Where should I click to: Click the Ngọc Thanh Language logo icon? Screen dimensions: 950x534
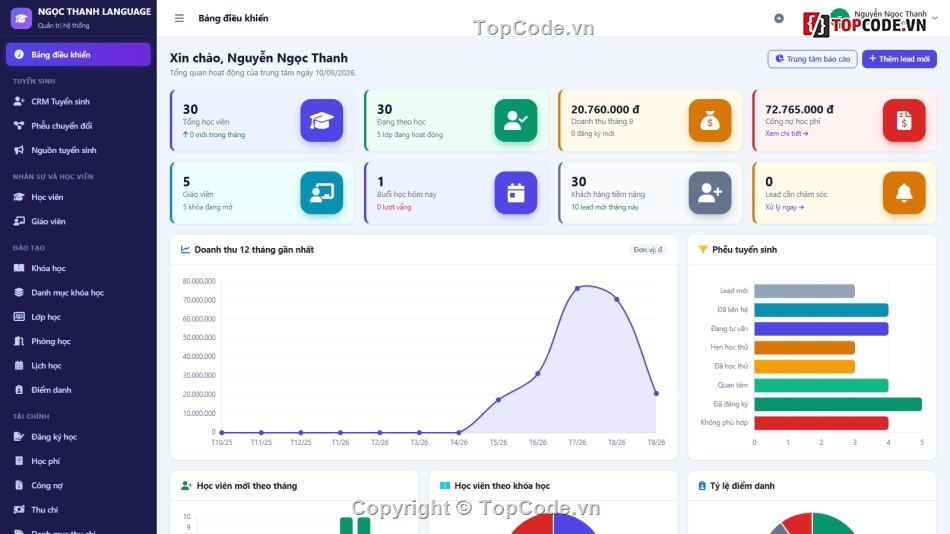[21, 18]
